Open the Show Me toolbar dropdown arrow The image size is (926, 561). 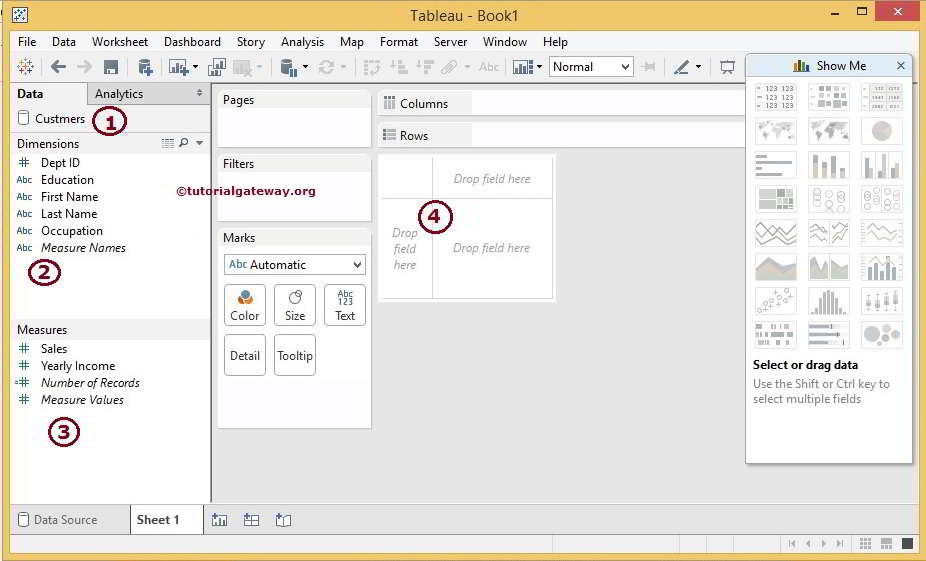tap(540, 67)
